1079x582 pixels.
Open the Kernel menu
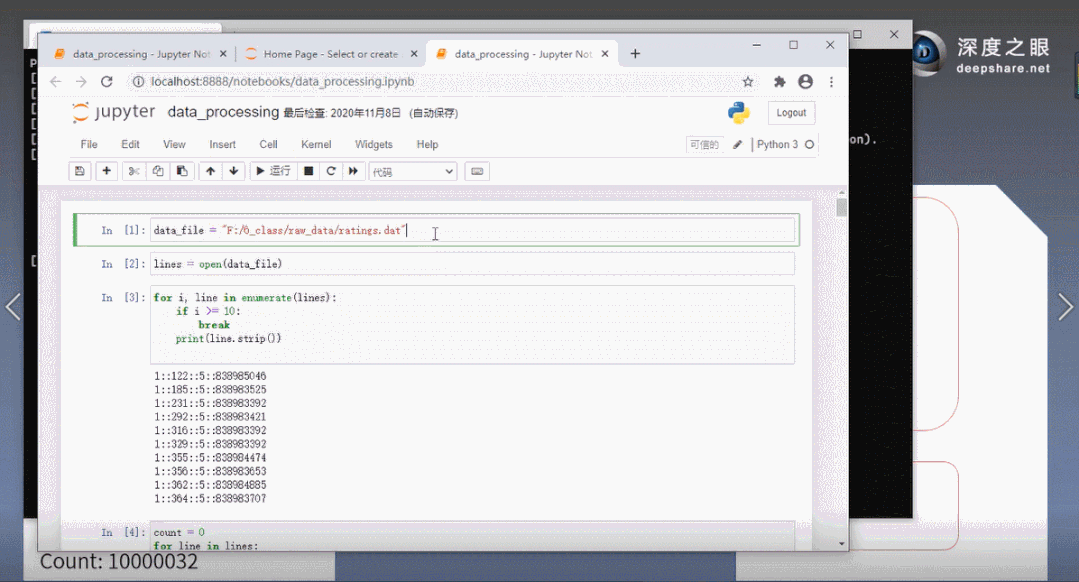point(316,144)
